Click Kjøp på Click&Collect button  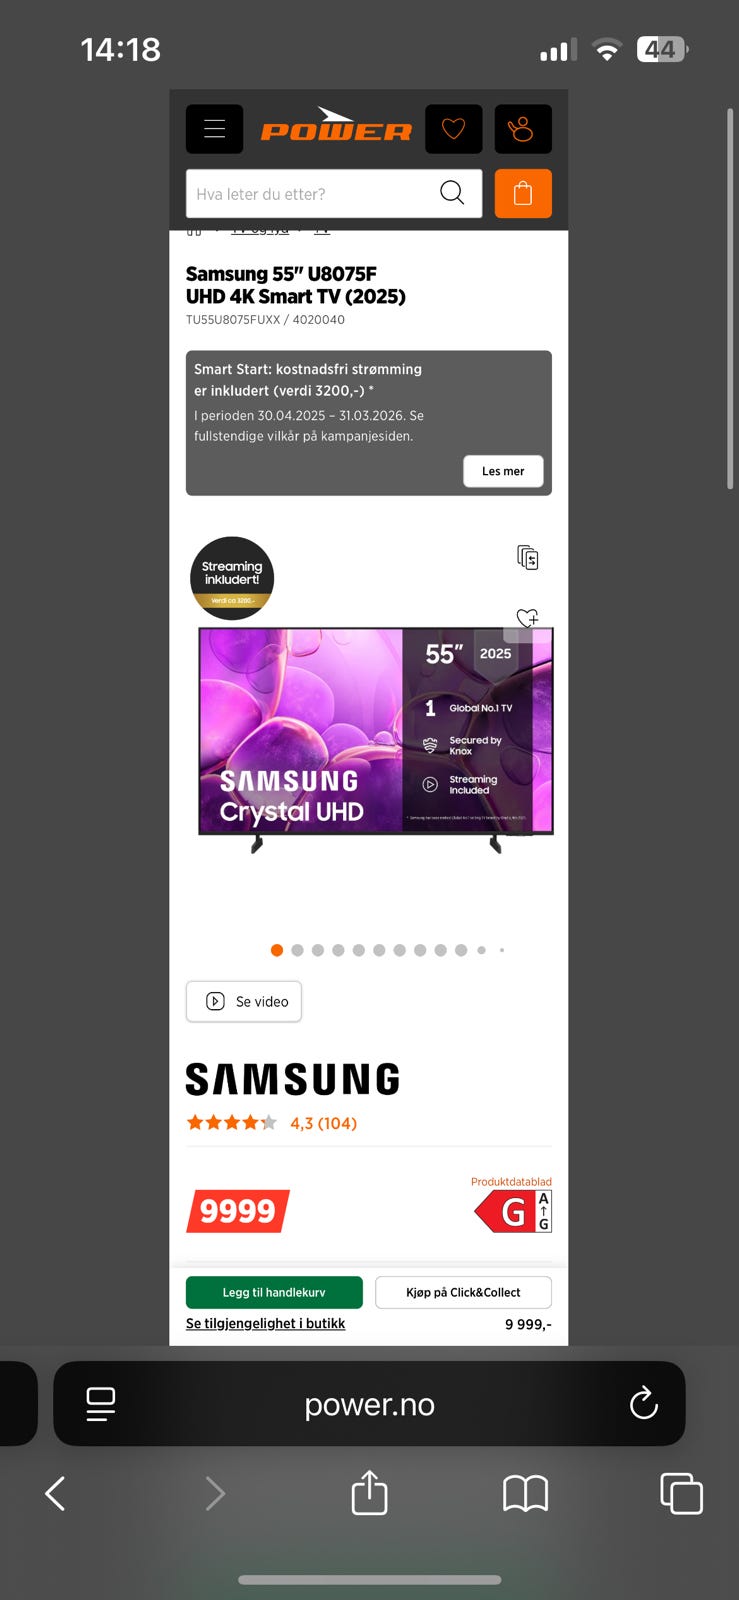[463, 1292]
